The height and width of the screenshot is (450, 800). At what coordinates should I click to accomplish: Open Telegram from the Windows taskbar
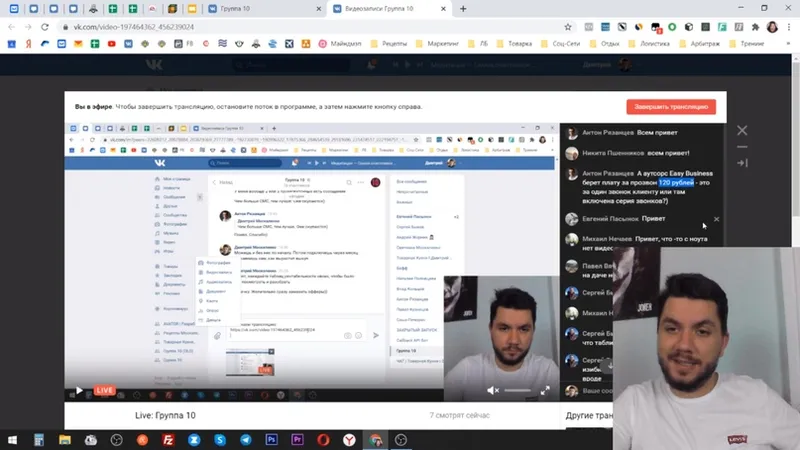click(245, 440)
